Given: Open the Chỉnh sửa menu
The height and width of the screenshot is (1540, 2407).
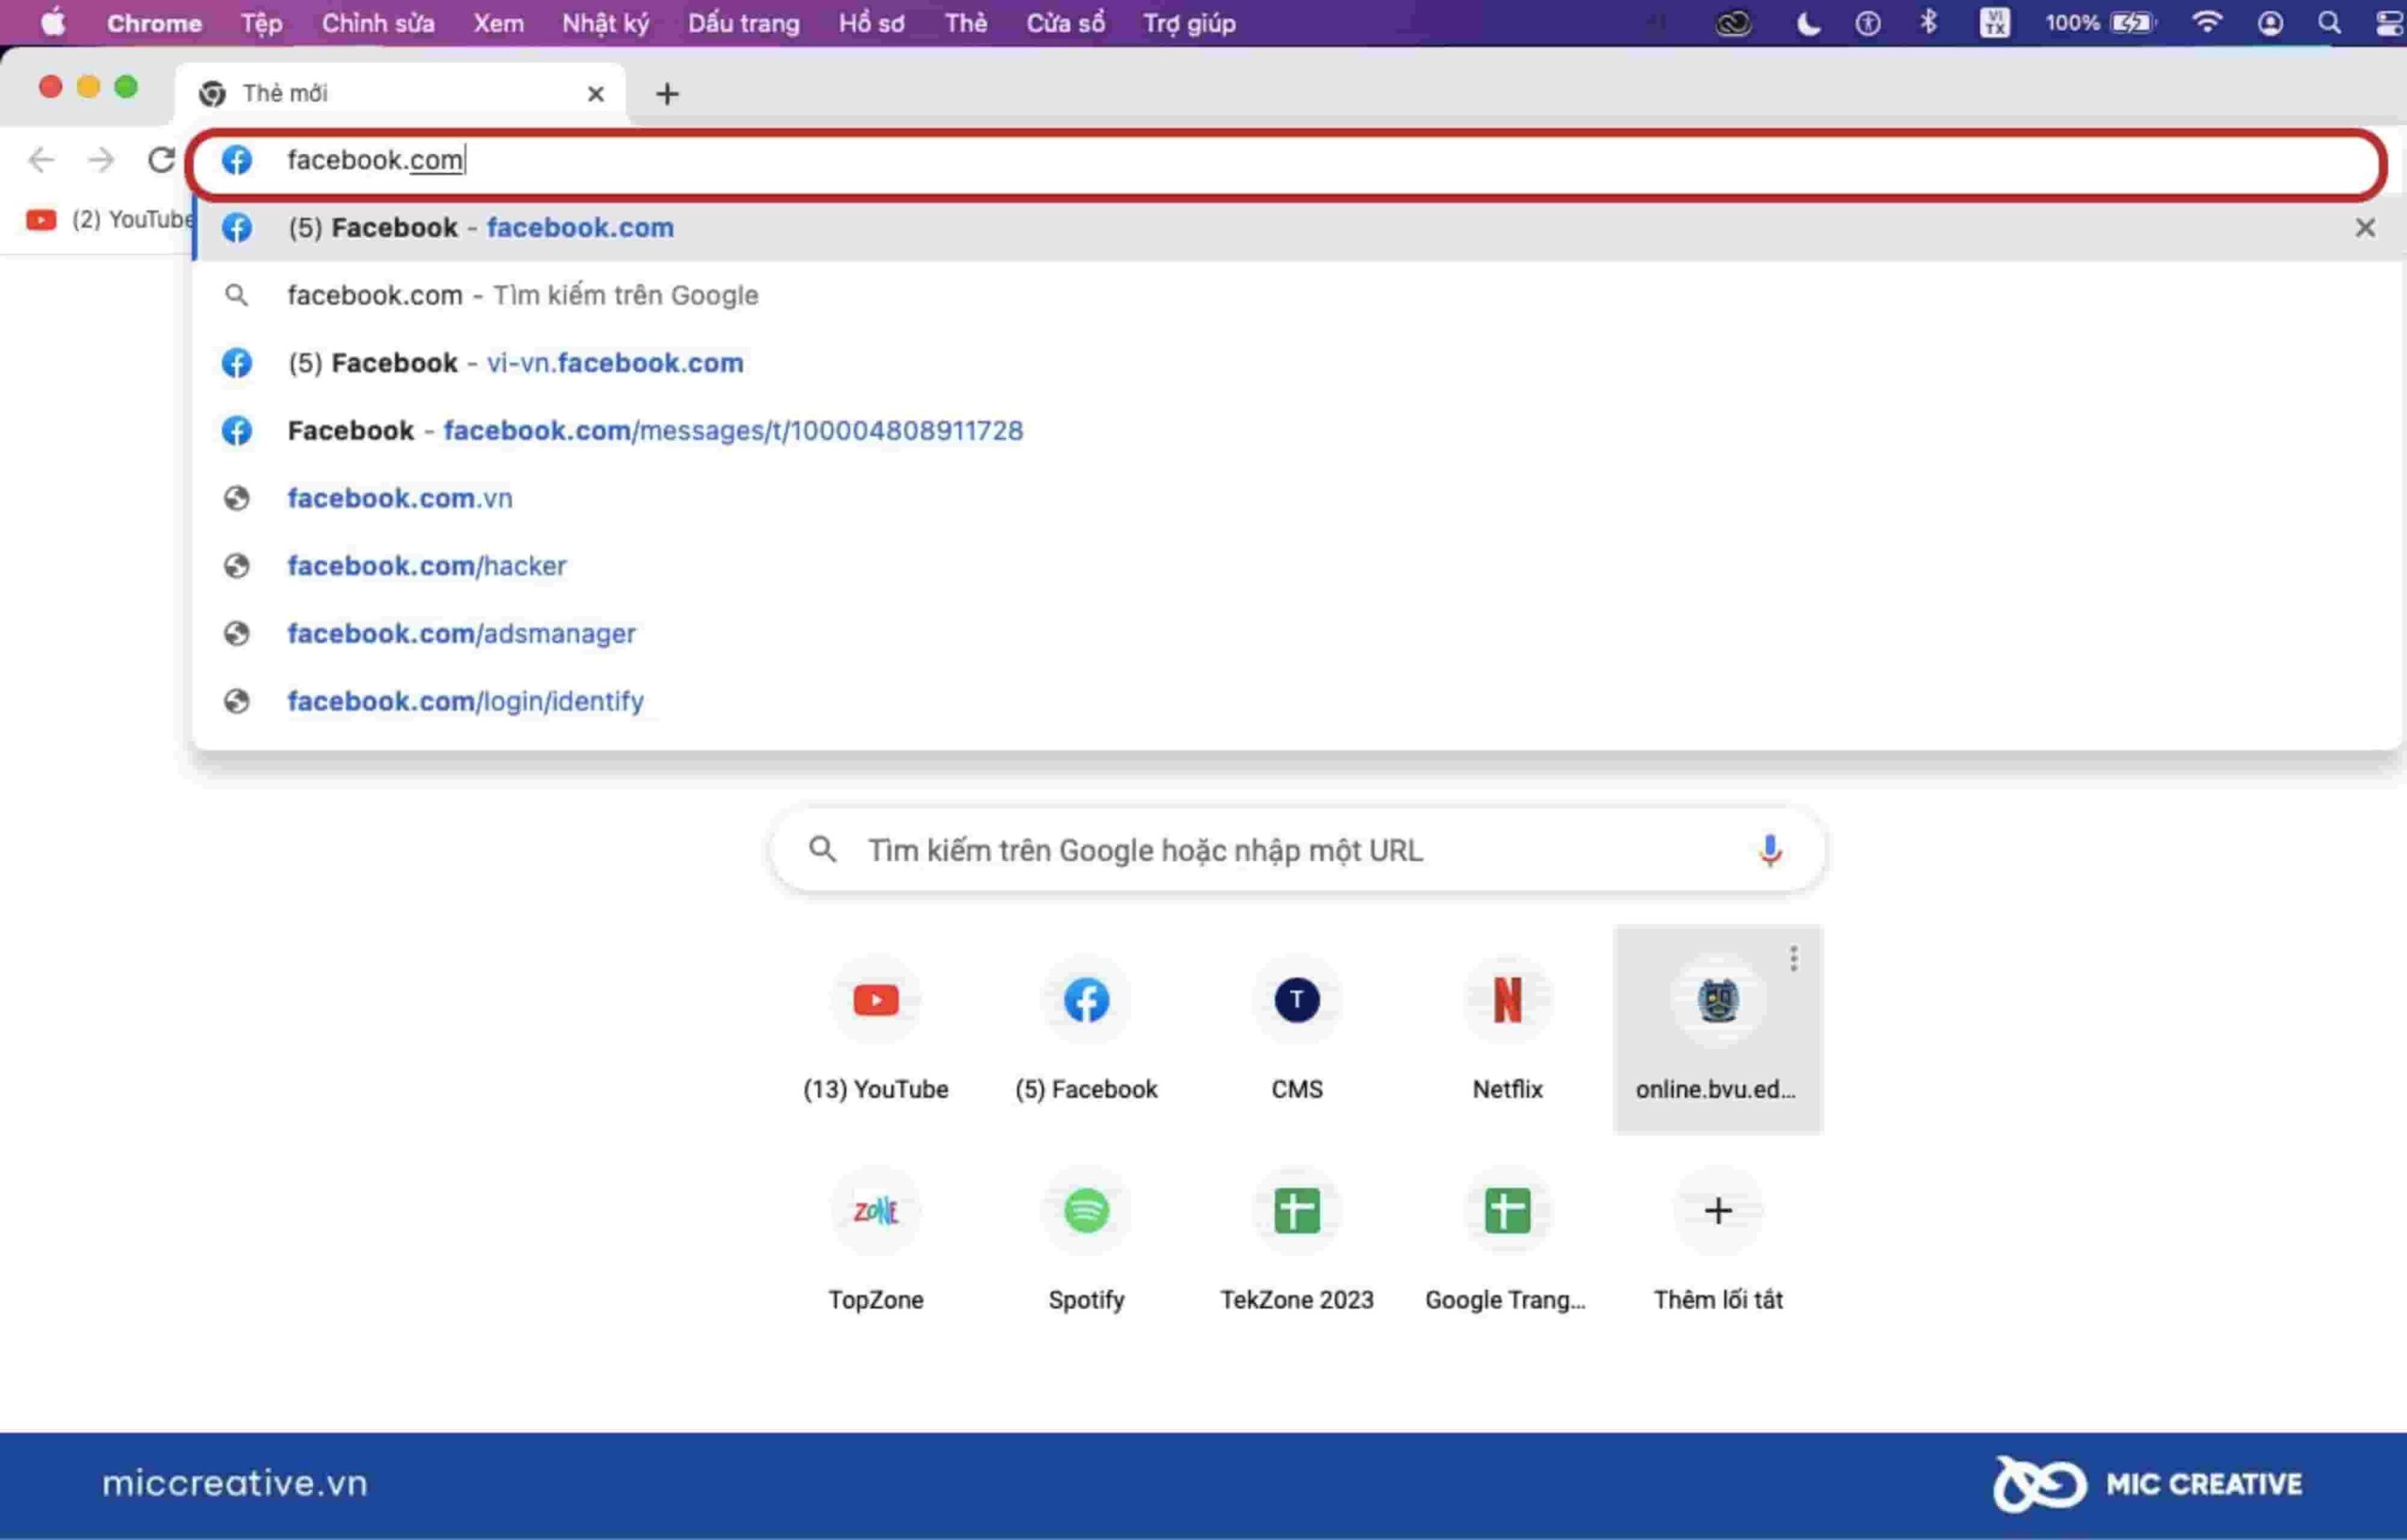Looking at the screenshot, I should pyautogui.click(x=378, y=23).
